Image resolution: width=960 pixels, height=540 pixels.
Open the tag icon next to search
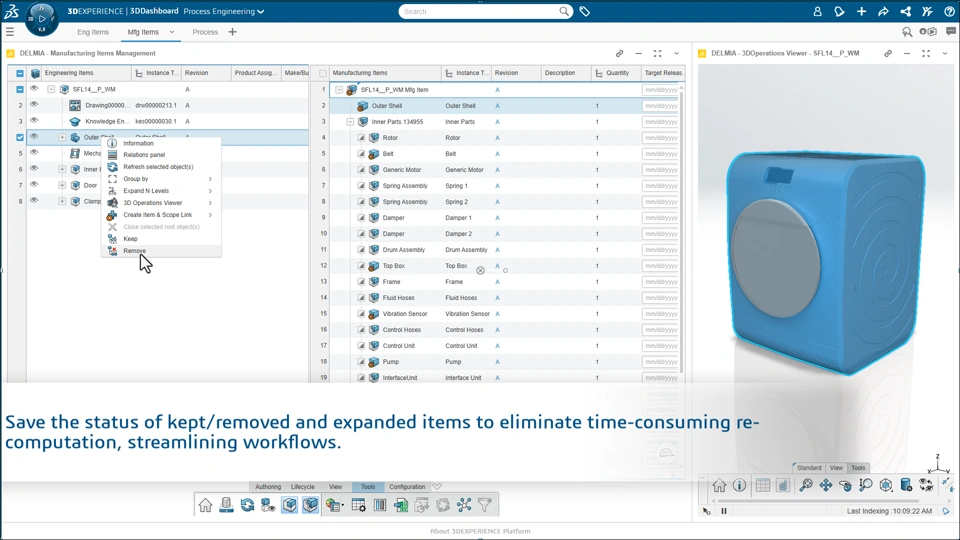[585, 12]
